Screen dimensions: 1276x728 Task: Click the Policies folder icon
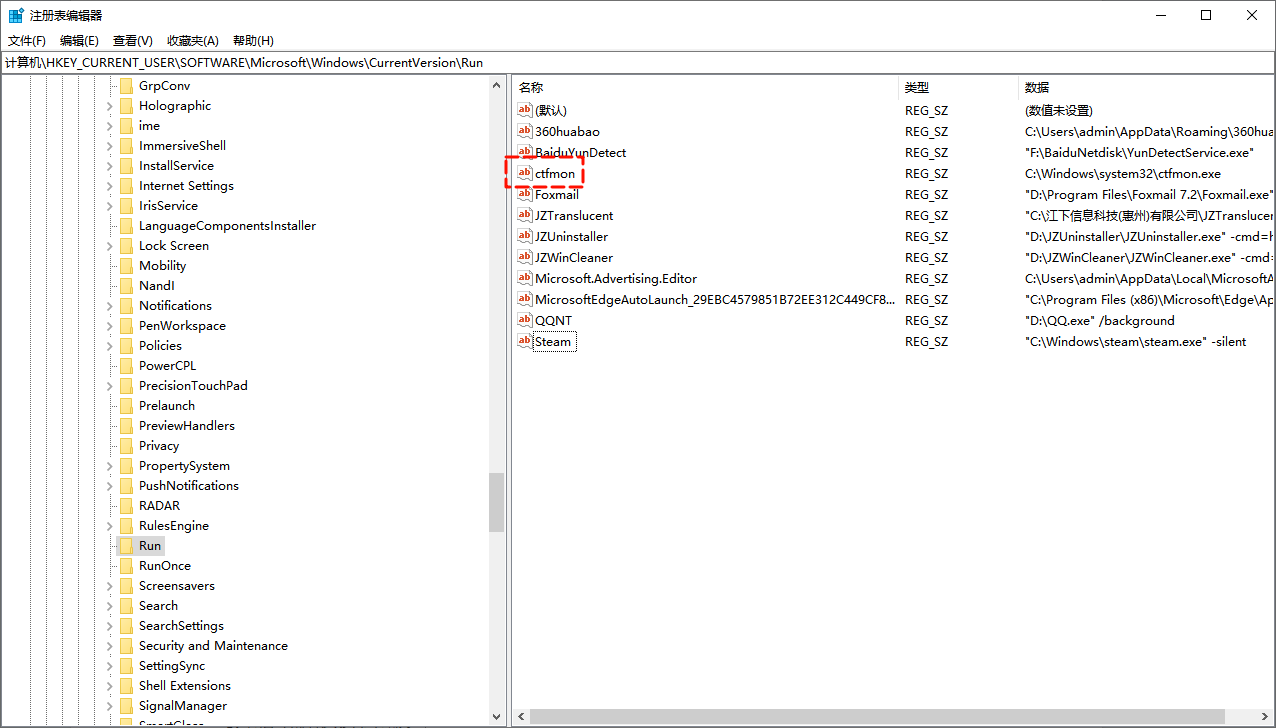click(126, 346)
